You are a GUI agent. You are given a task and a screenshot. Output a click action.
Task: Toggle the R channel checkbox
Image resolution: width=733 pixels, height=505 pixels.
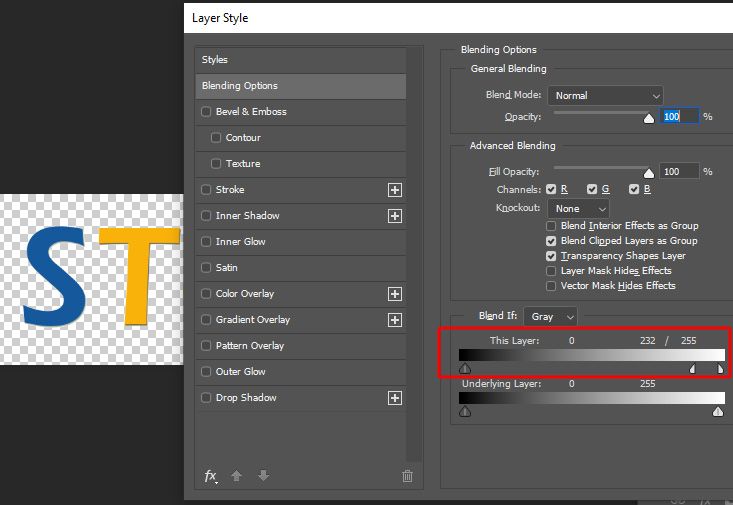point(551,189)
